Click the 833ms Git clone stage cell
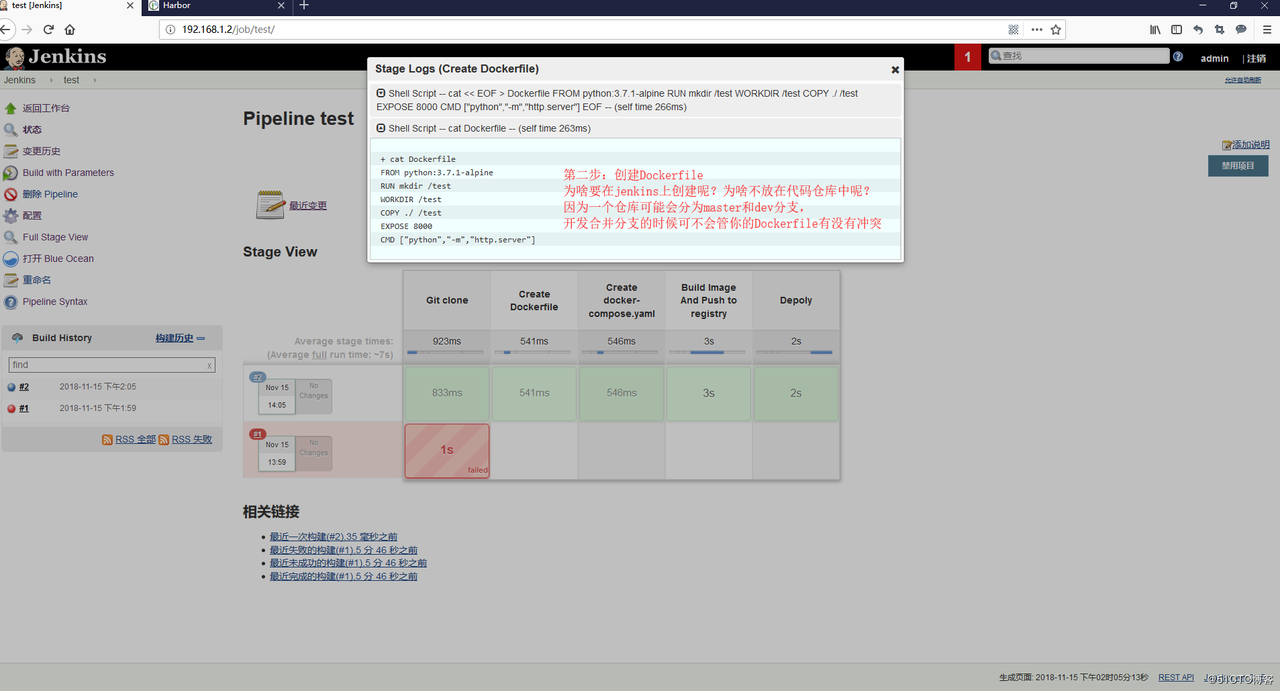 tap(447, 393)
